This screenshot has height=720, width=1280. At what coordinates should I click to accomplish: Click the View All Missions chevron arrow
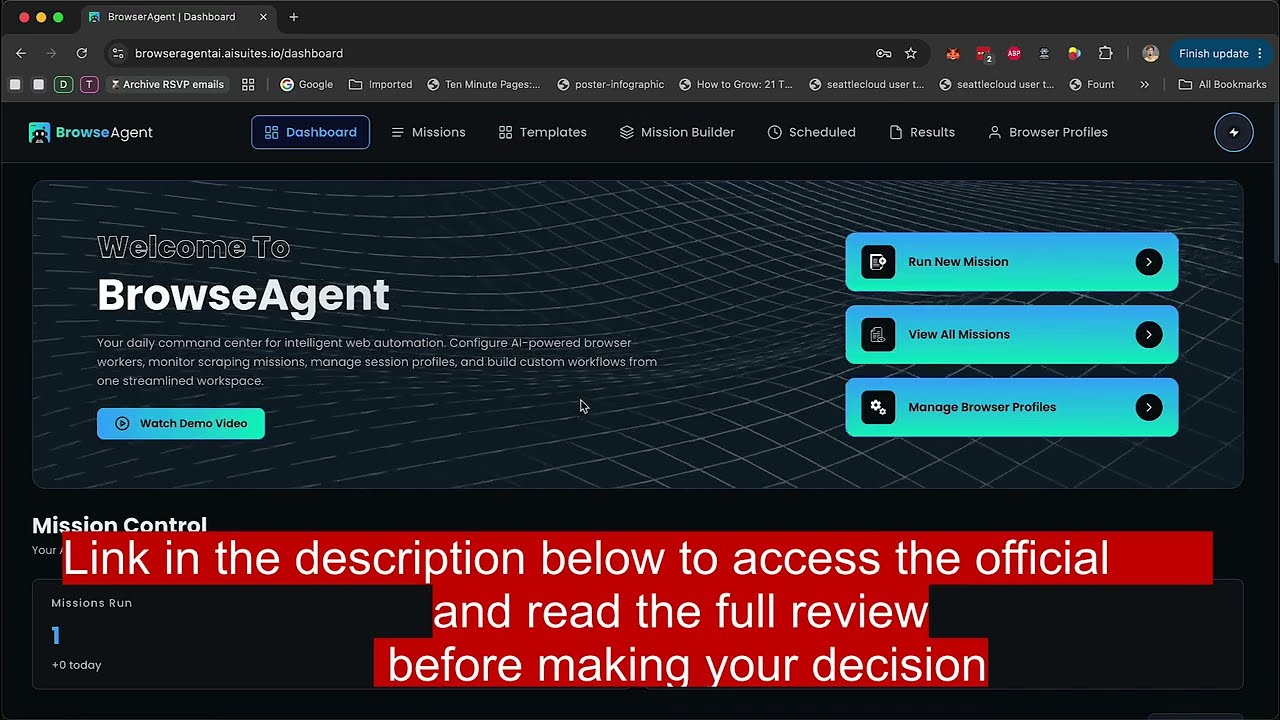(1149, 335)
